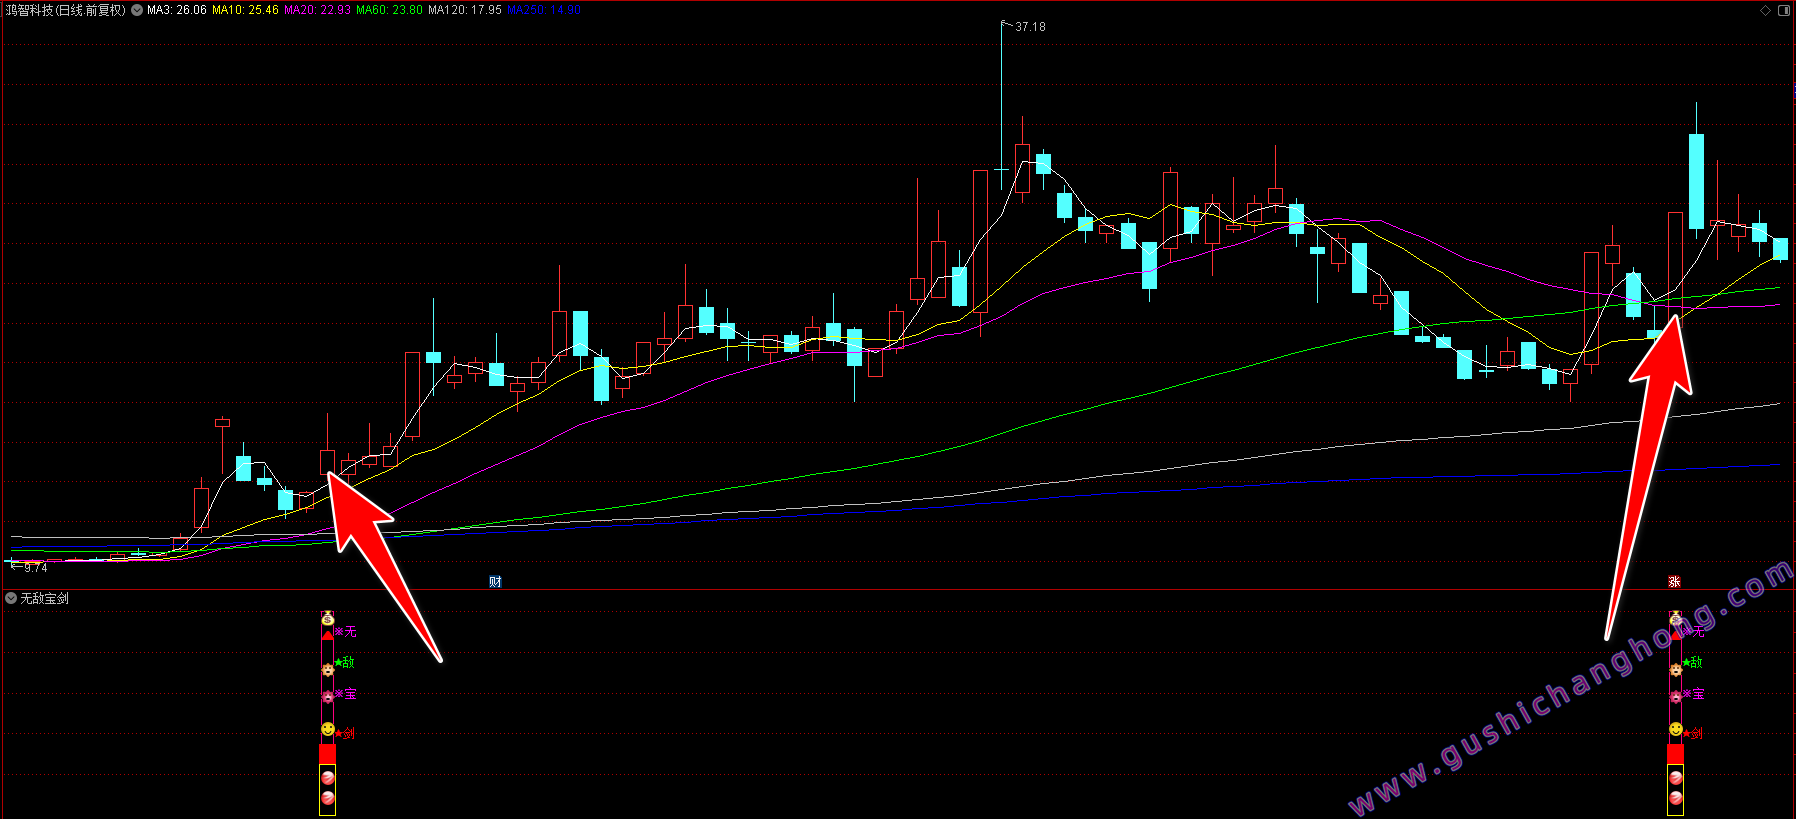Click the right signal's ★剑 label
This screenshot has width=1796, height=819.
click(x=1692, y=733)
